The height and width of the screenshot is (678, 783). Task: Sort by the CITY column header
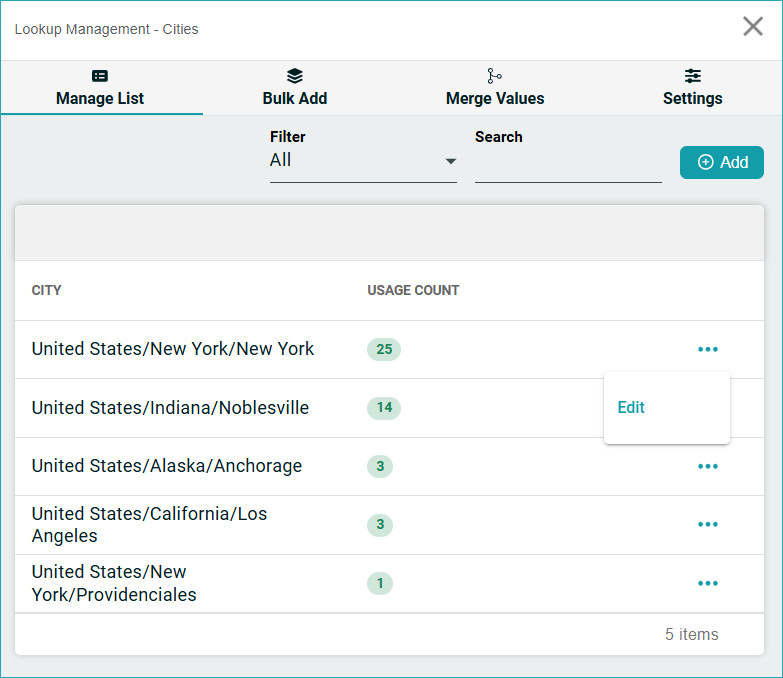click(47, 290)
